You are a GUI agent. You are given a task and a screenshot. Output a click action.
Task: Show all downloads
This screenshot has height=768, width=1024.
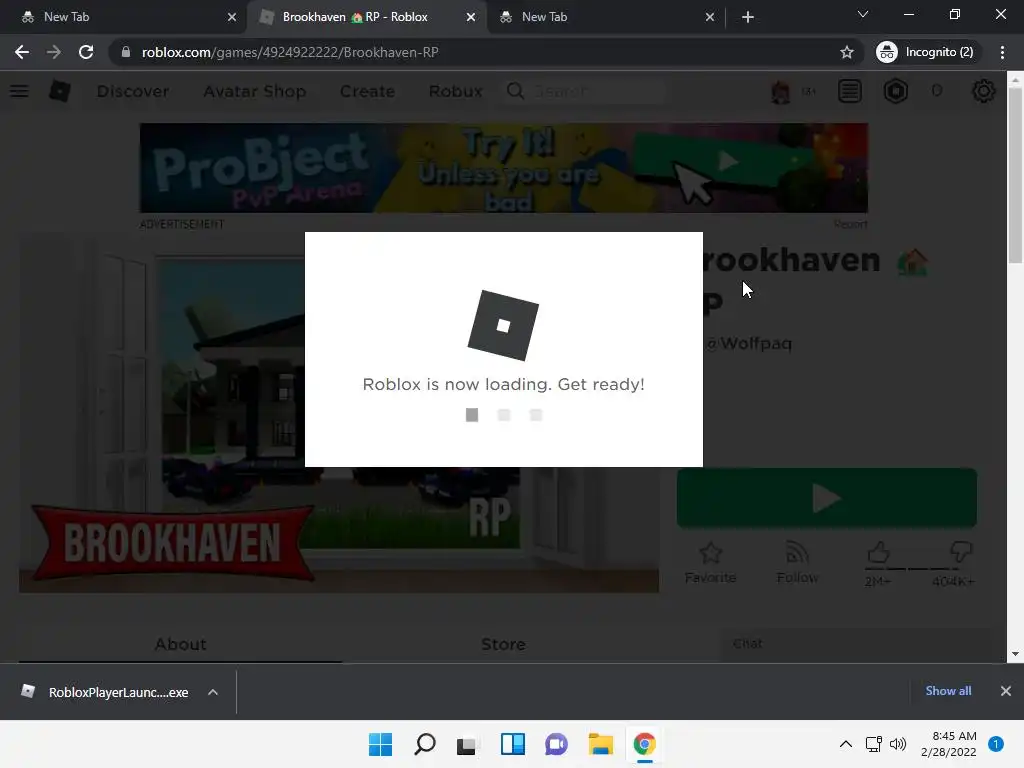pyautogui.click(x=948, y=691)
